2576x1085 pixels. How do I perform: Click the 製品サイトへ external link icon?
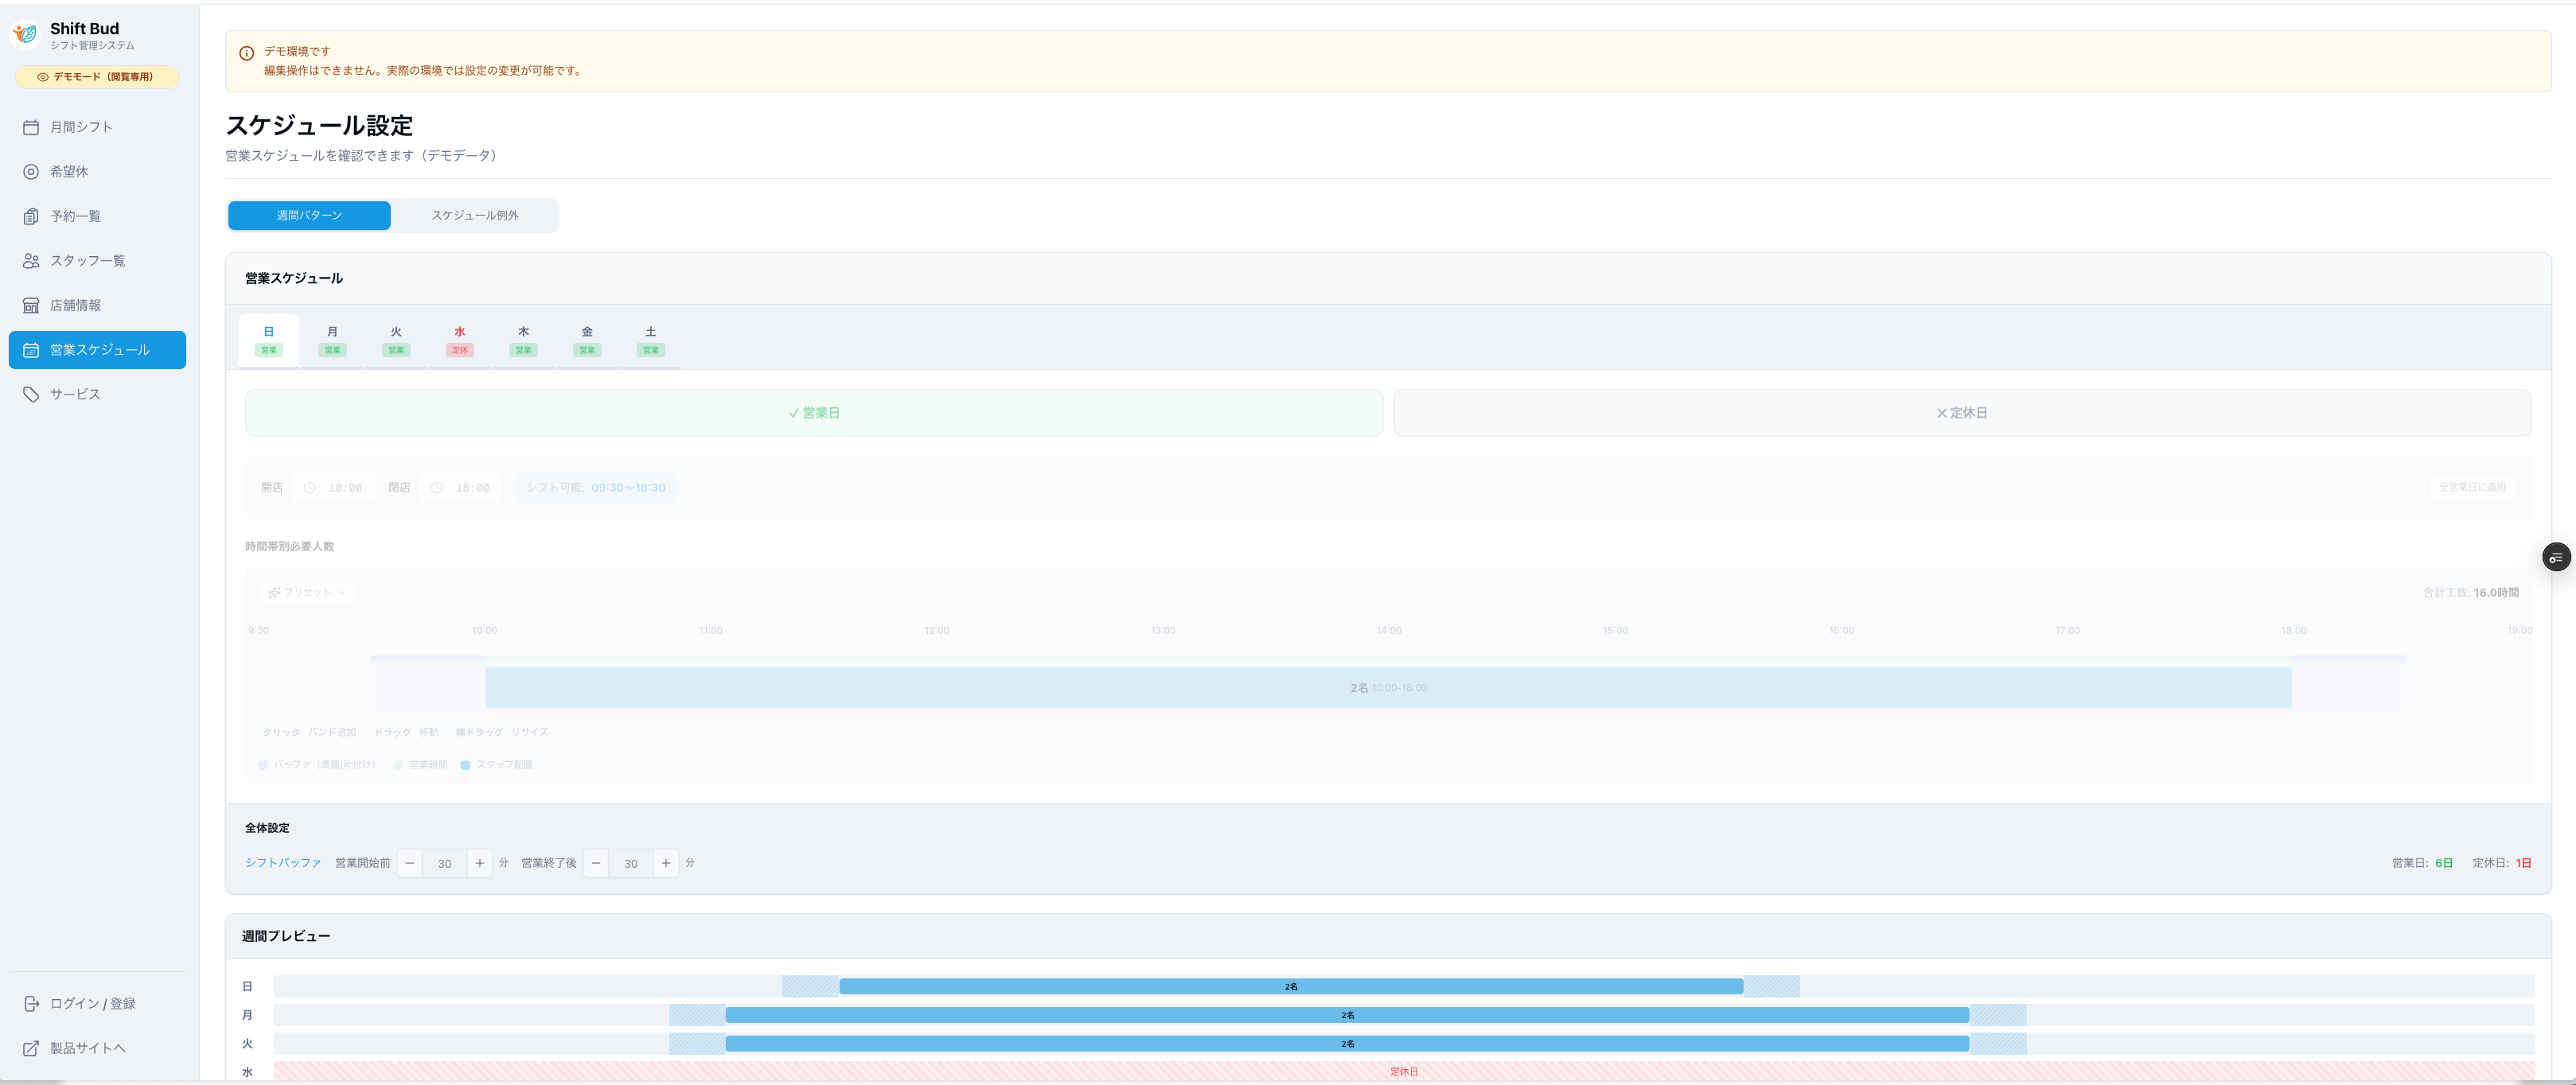pos(31,1048)
